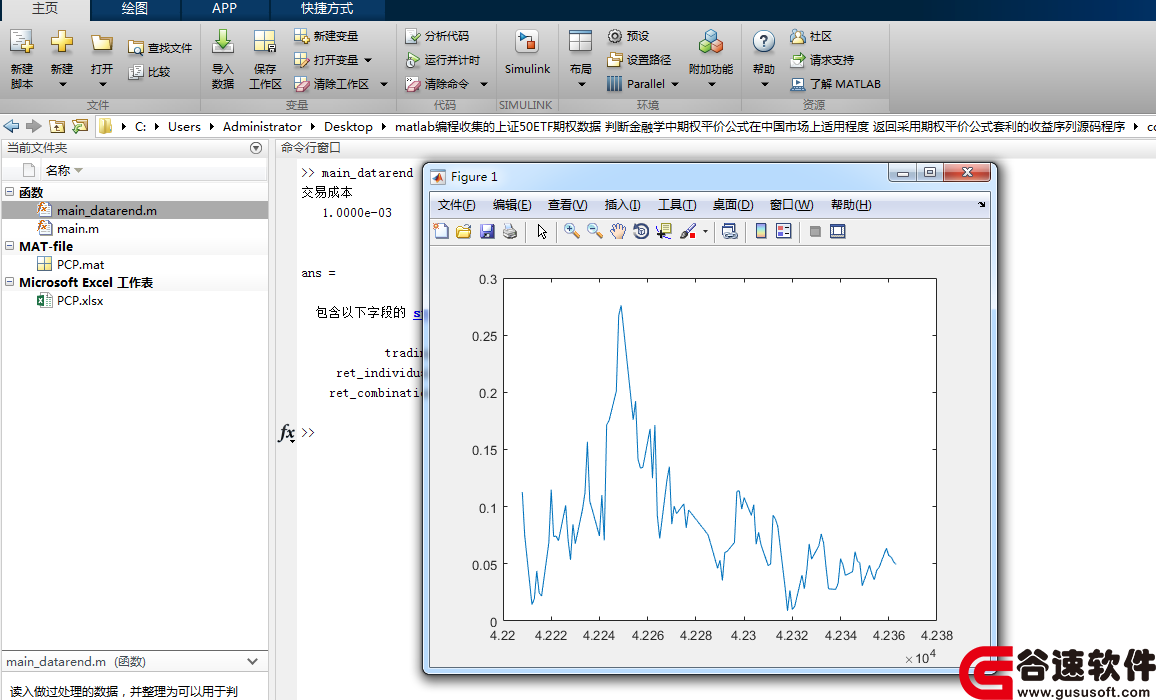
Task: Click the Show Plot Tools and dock icon
Action: pyautogui.click(x=838, y=232)
